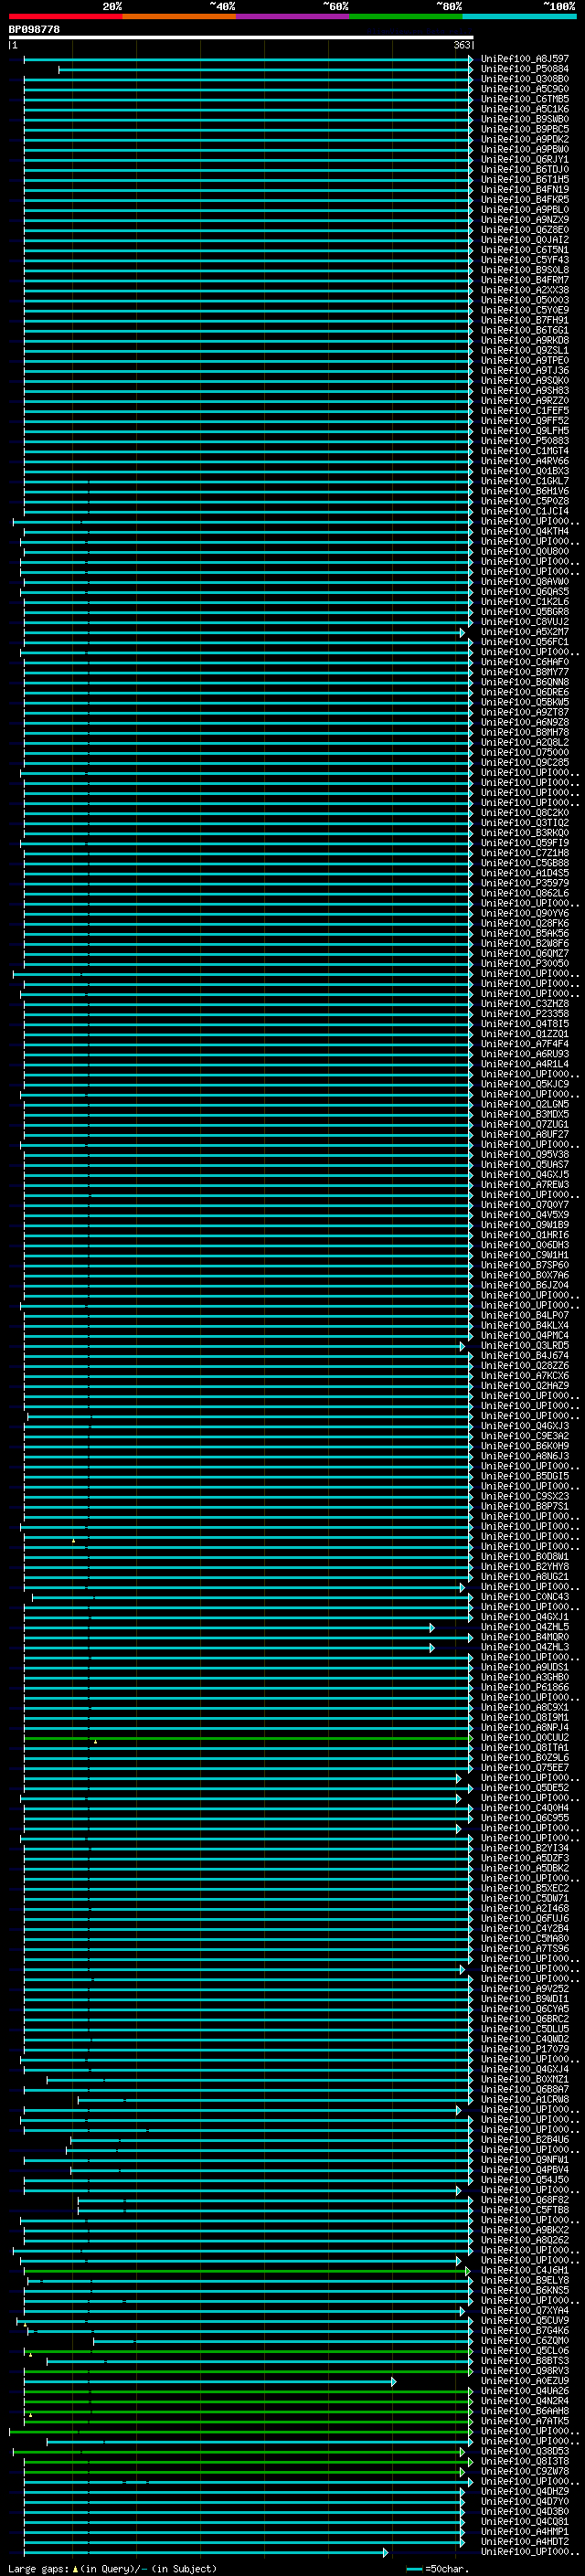The image size is (585, 2576).
Task: Select the UniRef100_Q4ZHL5 label
Action: pos(525,1627)
